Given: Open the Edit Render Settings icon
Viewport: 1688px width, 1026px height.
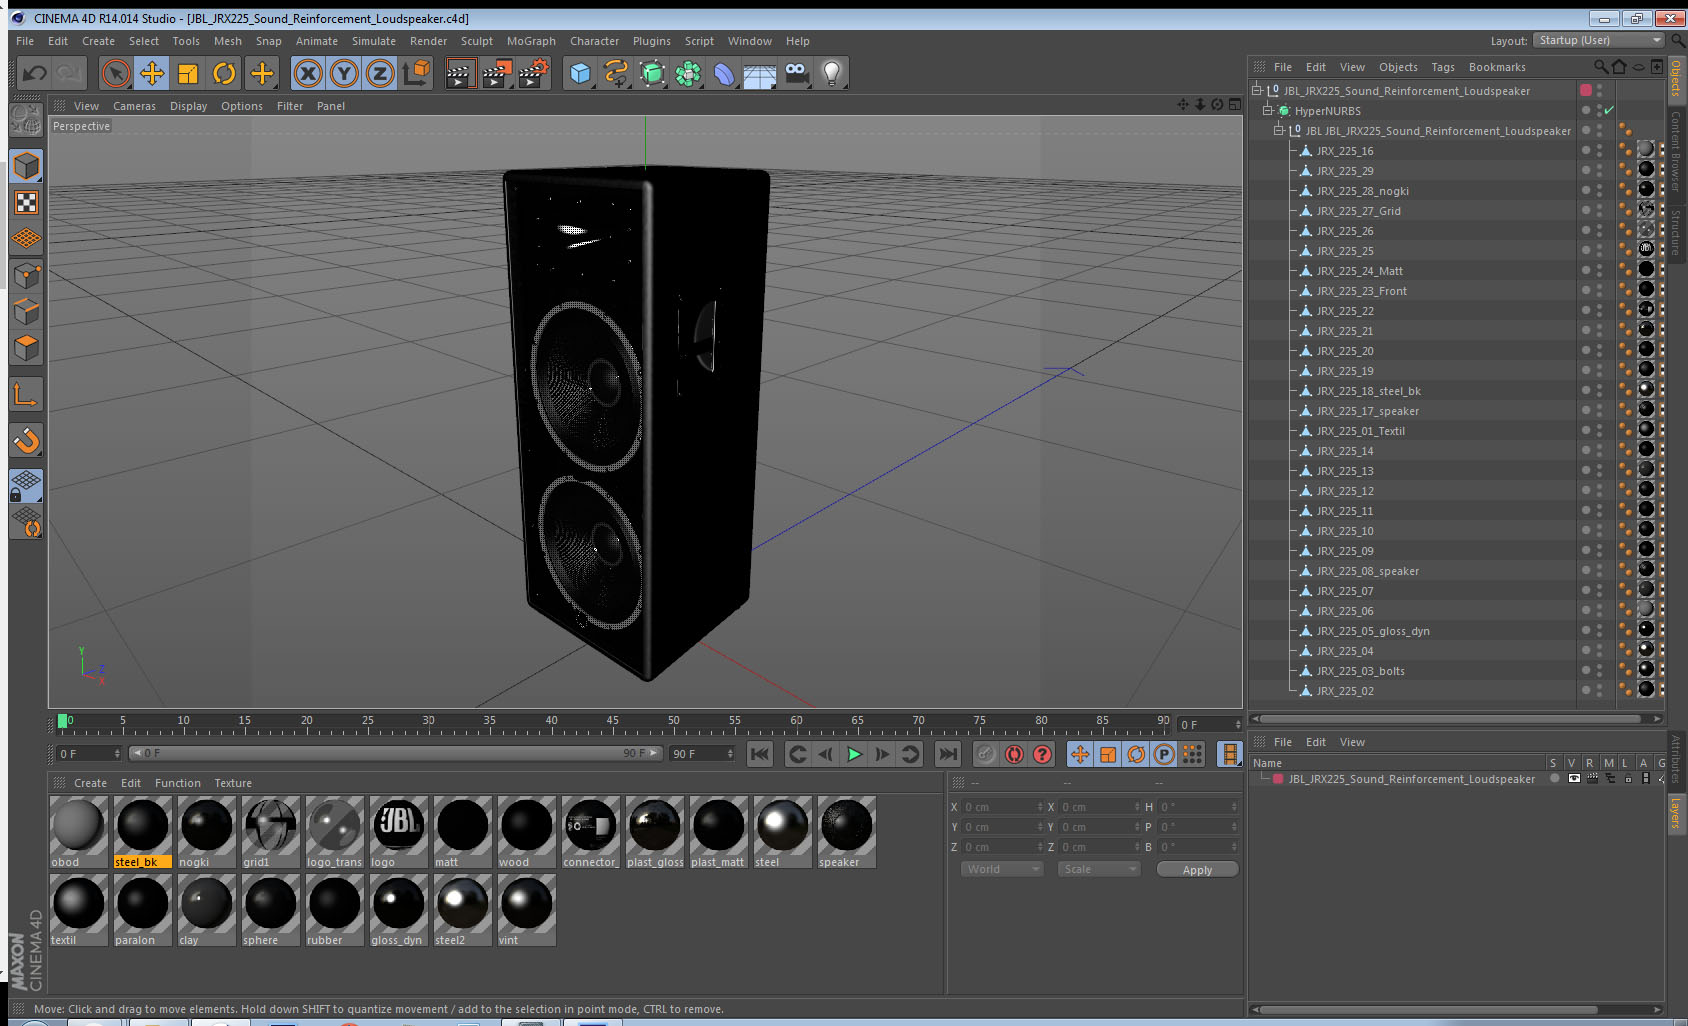Looking at the screenshot, I should [534, 73].
